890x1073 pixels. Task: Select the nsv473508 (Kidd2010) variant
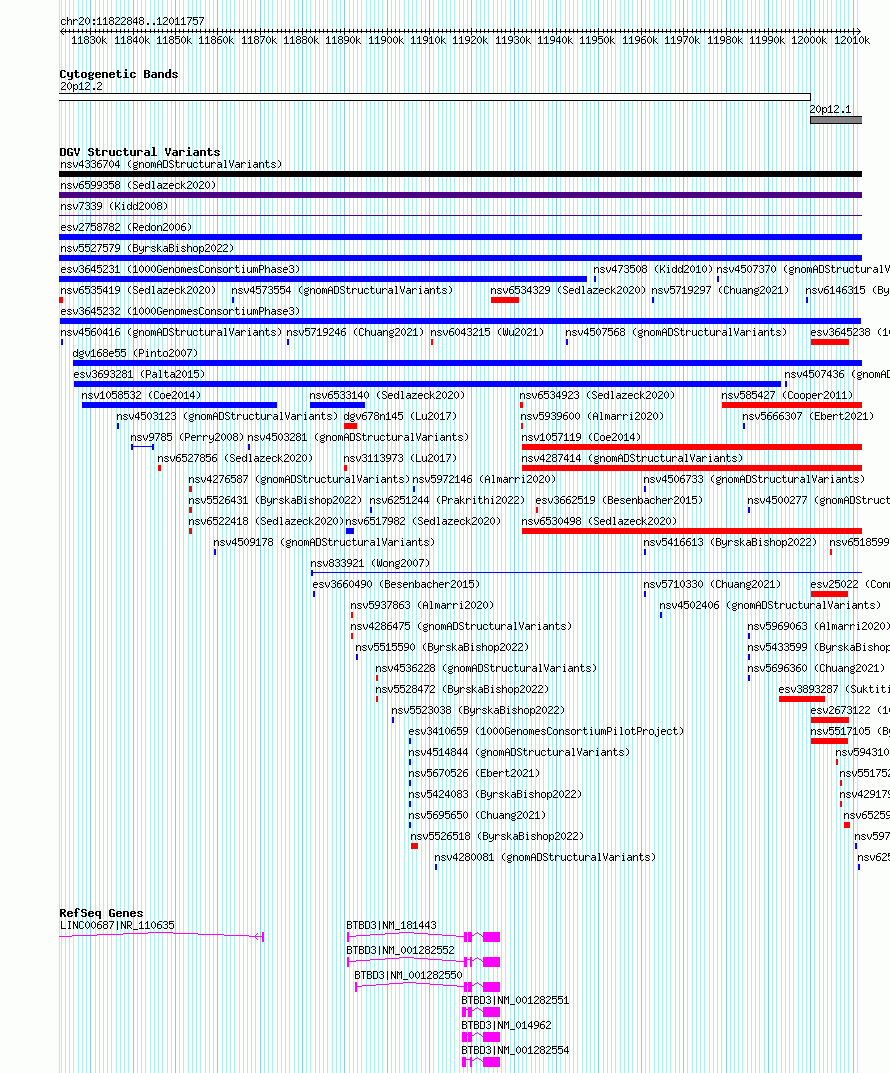pyautogui.click(x=653, y=269)
